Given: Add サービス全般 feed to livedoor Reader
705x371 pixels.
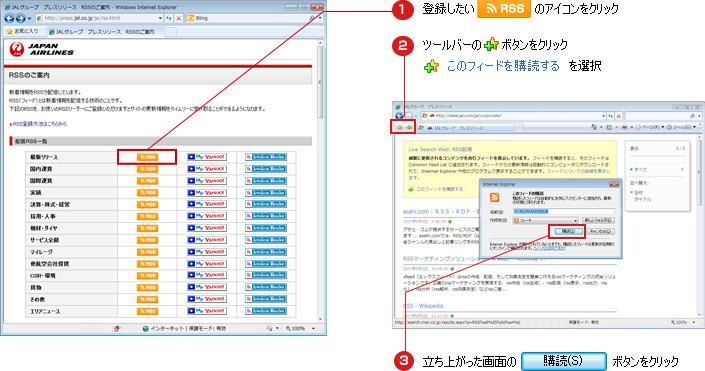Looking at the screenshot, I should tap(266, 240).
